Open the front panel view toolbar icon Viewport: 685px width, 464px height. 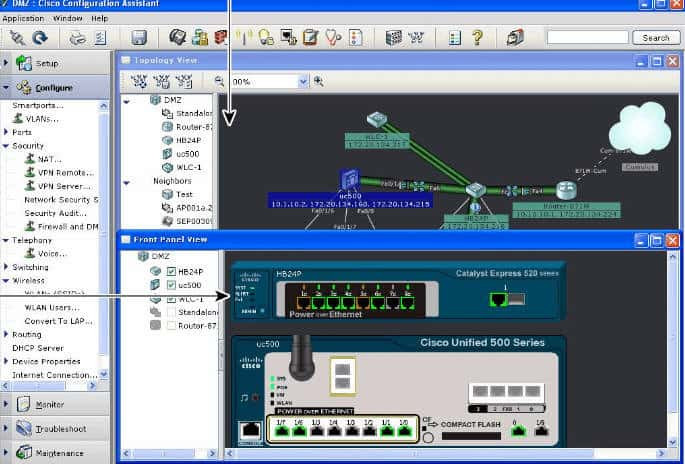pos(394,38)
